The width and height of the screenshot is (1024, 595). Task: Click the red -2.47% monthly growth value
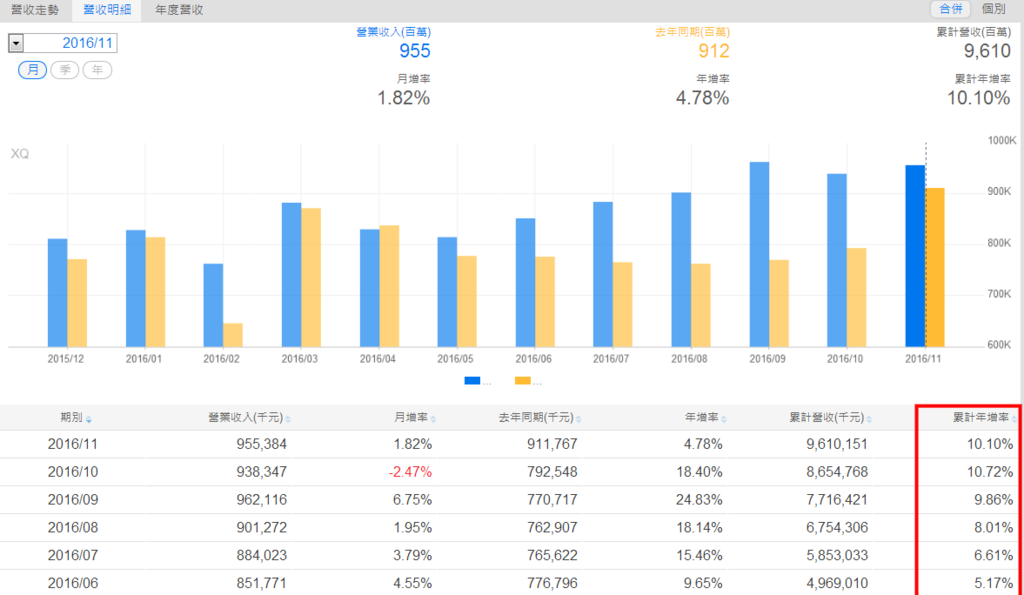tap(410, 472)
